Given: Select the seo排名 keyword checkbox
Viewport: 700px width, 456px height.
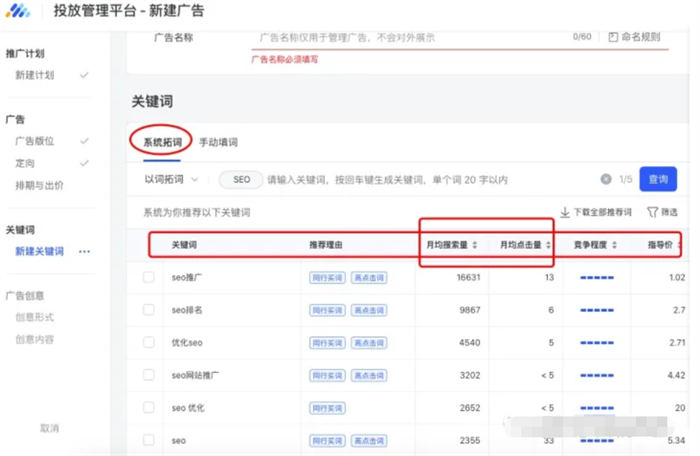Looking at the screenshot, I should (x=148, y=310).
